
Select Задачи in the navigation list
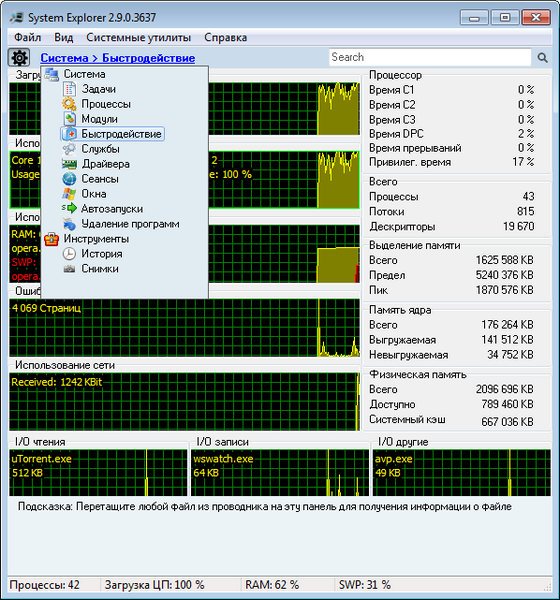(x=99, y=89)
